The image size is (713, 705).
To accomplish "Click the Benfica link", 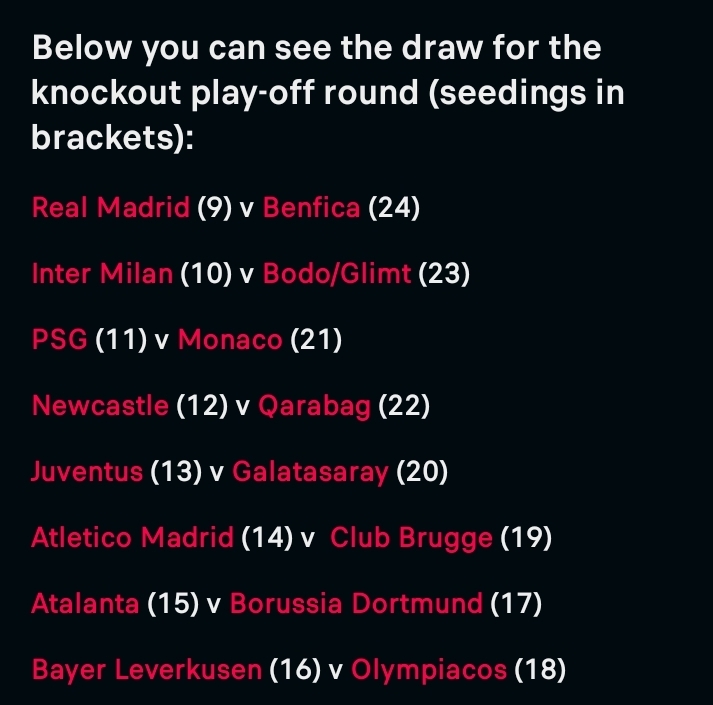I will coord(311,208).
